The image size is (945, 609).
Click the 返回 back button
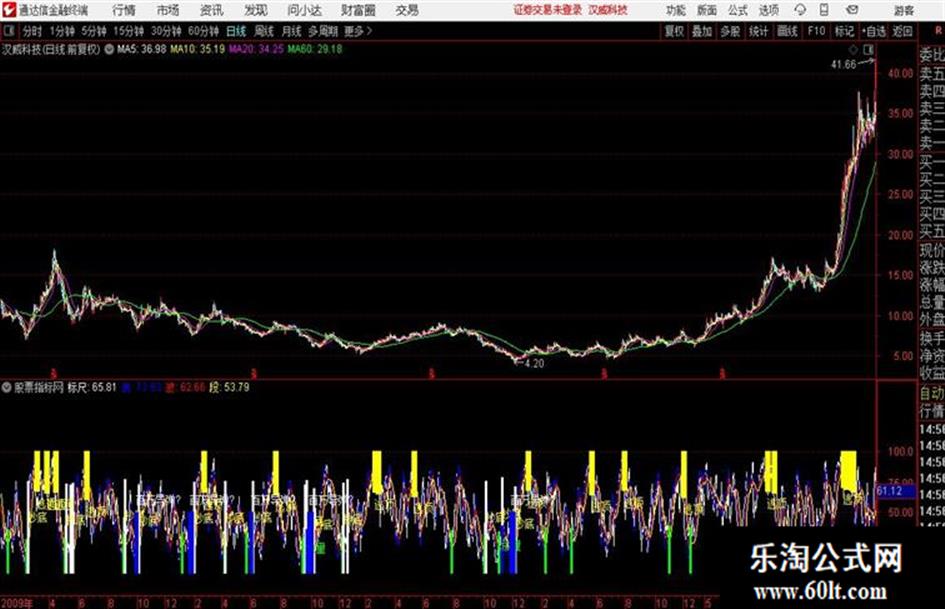point(902,31)
